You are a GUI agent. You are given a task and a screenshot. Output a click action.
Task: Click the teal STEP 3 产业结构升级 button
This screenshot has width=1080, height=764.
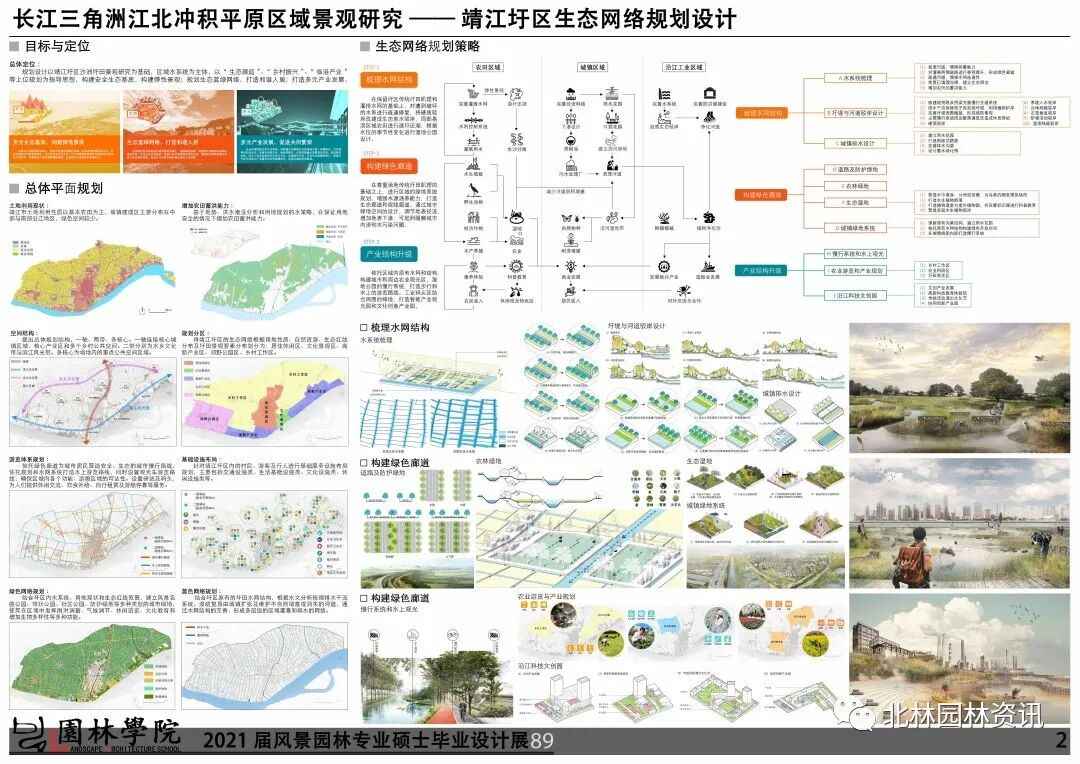coord(389,254)
